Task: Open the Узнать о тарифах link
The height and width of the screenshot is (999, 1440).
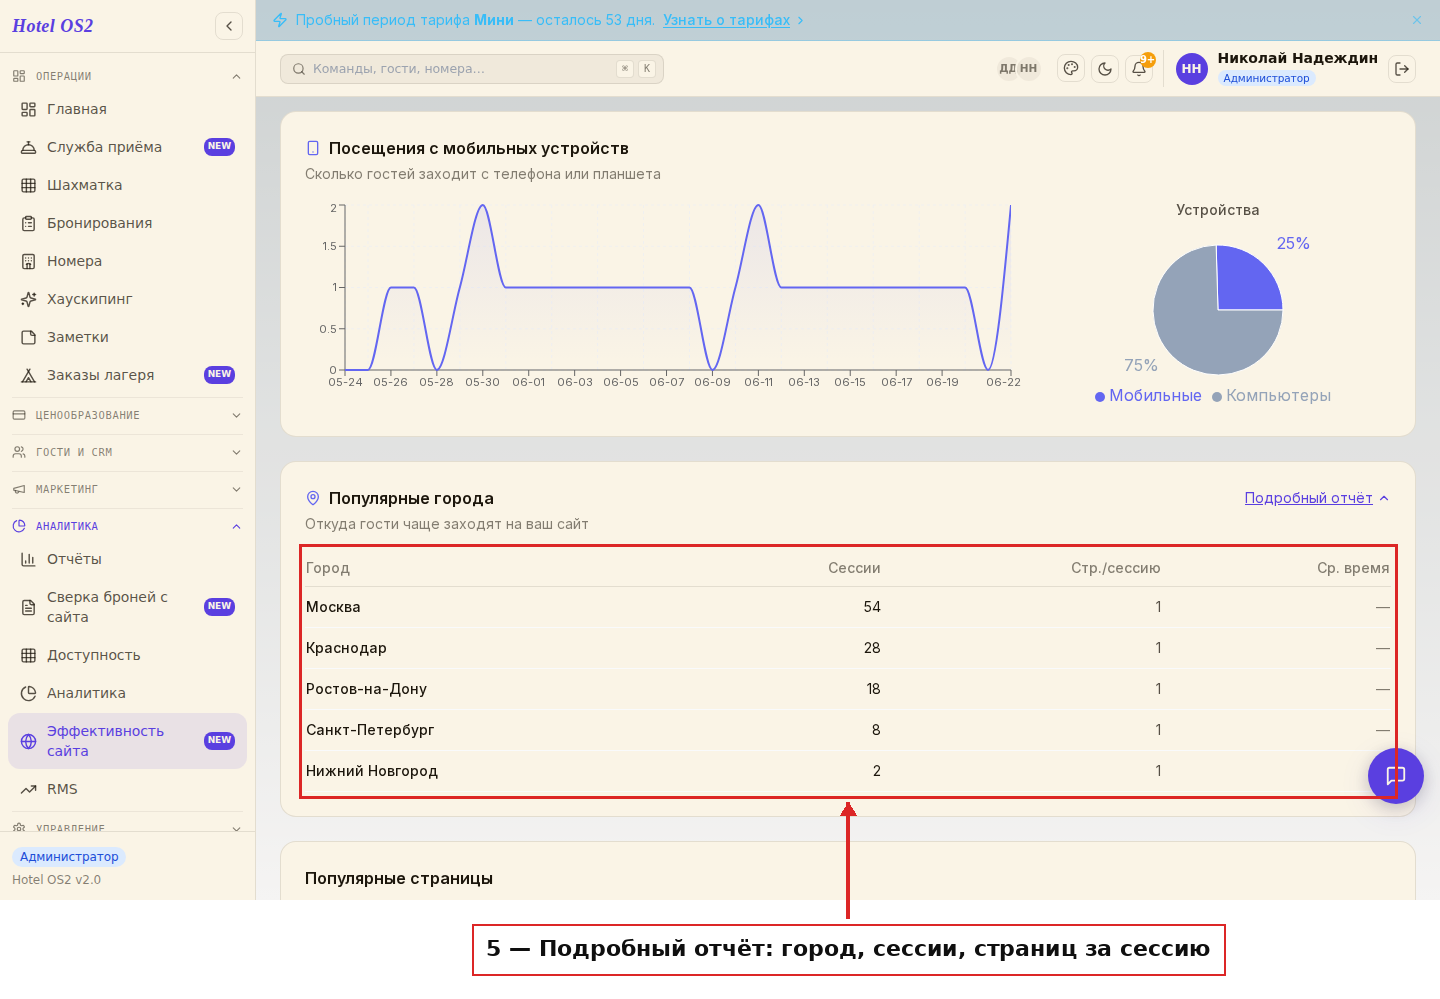Action: click(727, 20)
